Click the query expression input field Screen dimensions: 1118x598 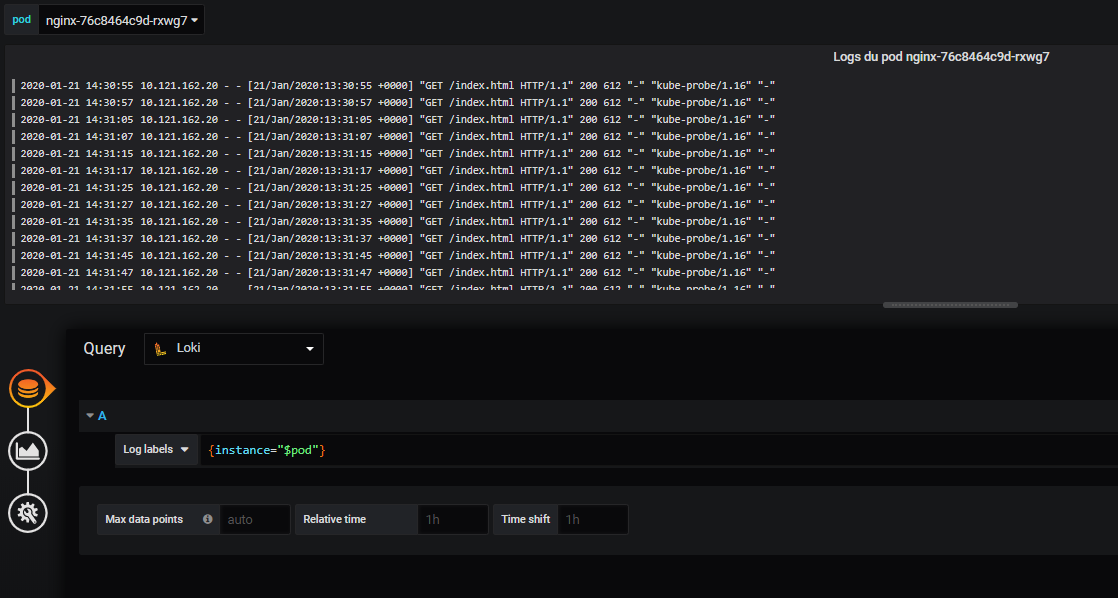pyautogui.click(x=659, y=450)
